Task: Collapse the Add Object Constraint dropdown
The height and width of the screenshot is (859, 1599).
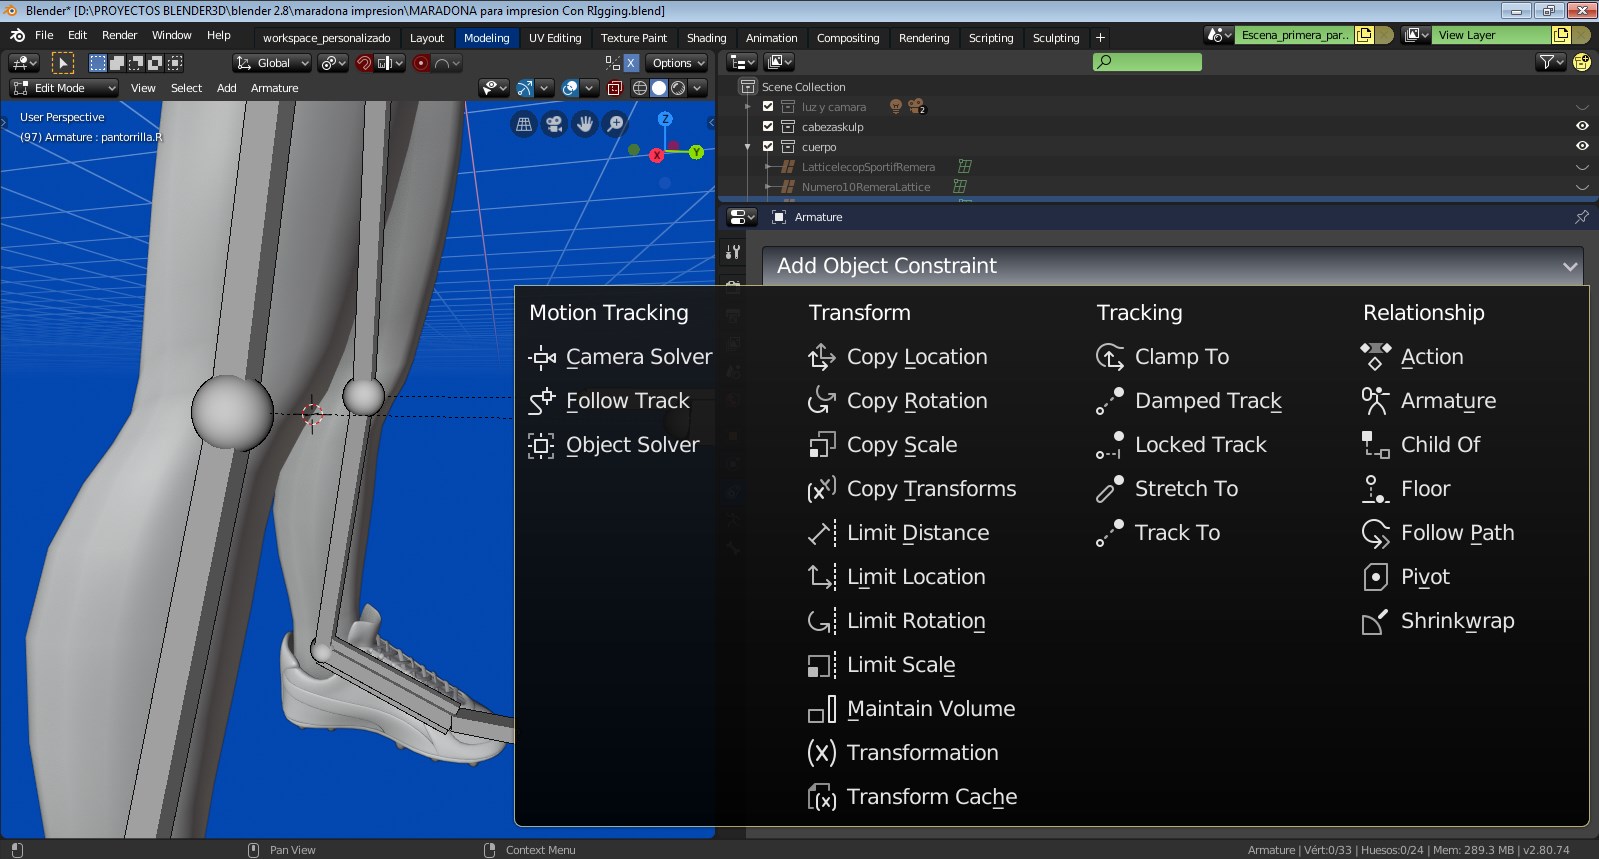Action: coord(1172,266)
